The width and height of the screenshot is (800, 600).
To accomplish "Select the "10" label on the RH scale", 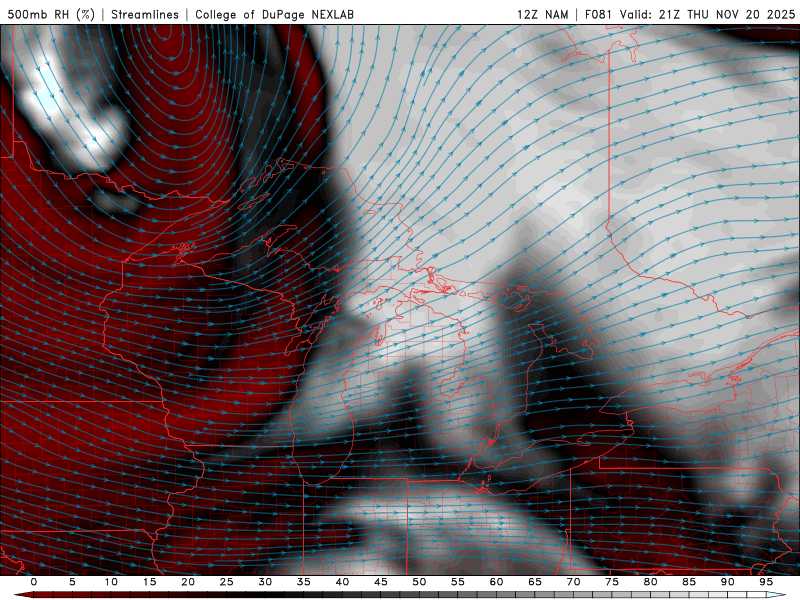I will (111, 582).
